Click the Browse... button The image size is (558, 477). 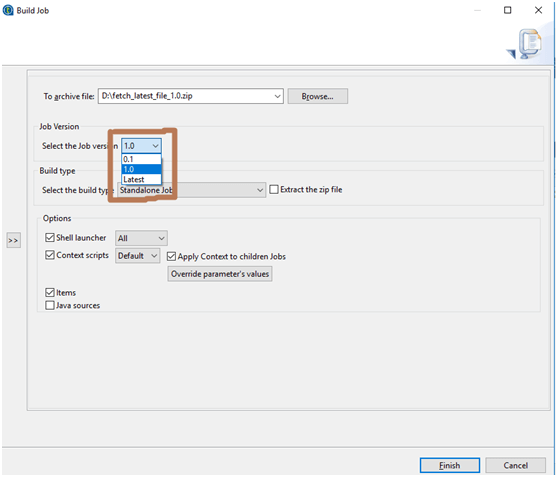[x=317, y=96]
